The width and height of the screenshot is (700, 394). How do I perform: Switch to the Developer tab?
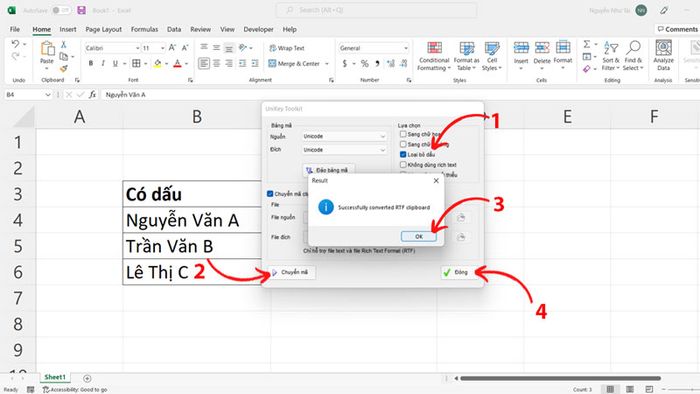[258, 29]
